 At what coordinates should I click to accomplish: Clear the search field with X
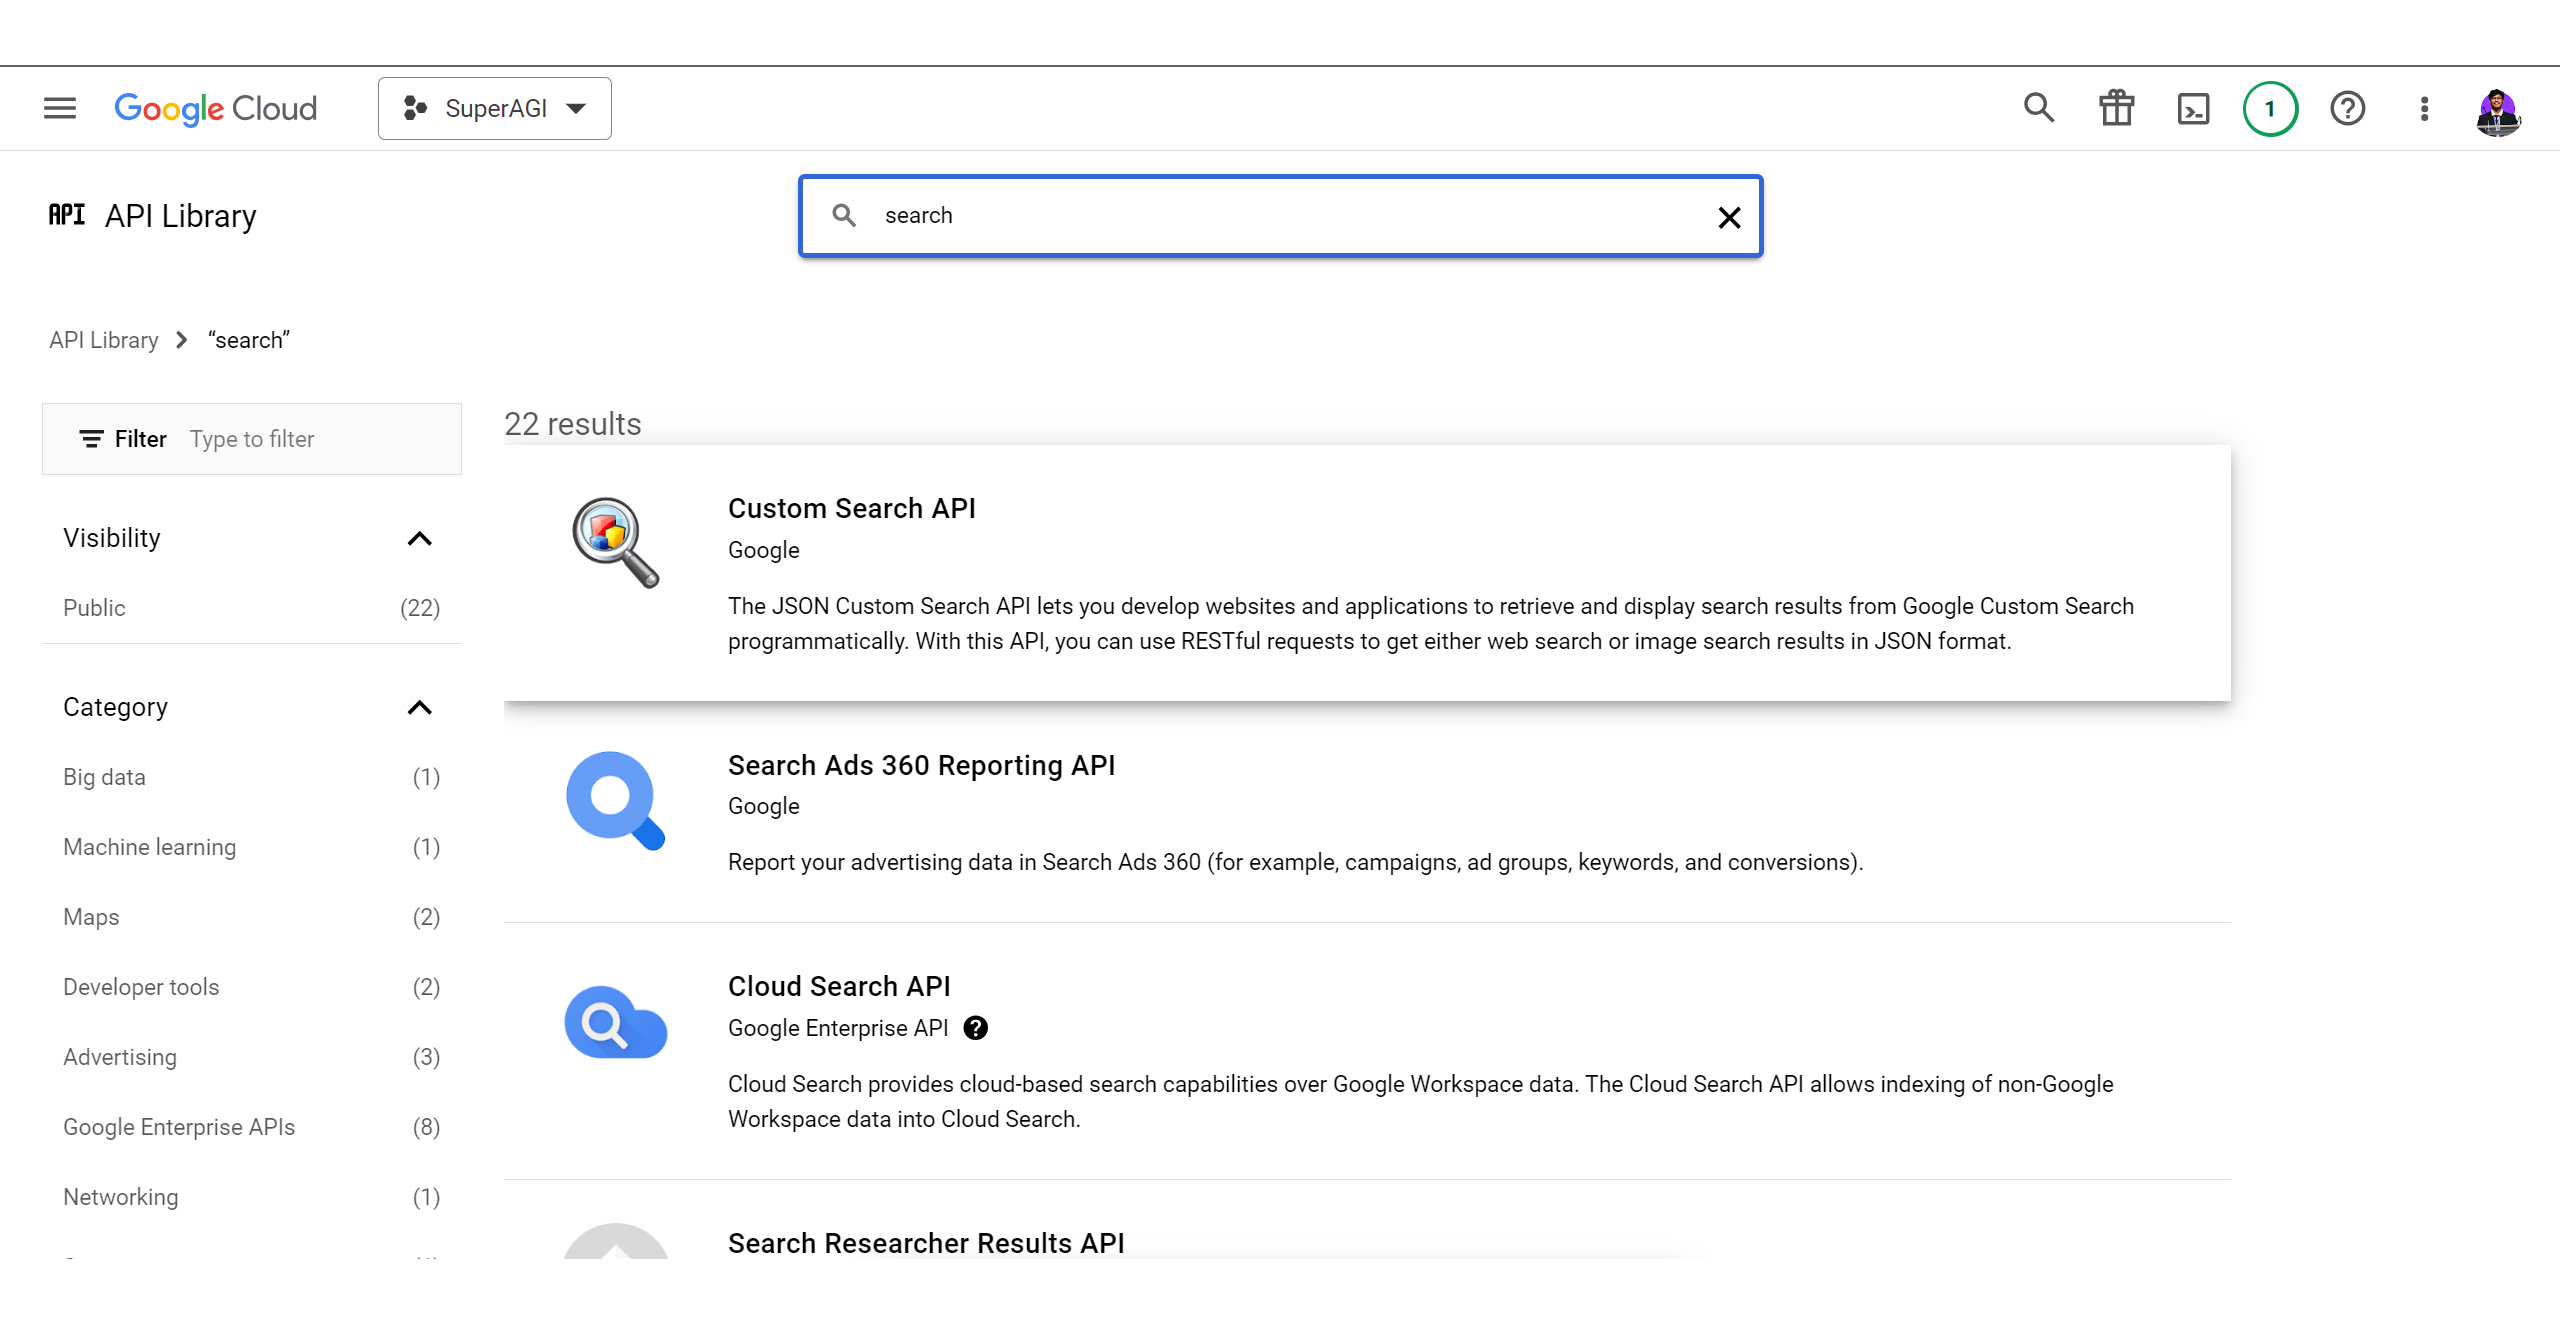[1729, 217]
